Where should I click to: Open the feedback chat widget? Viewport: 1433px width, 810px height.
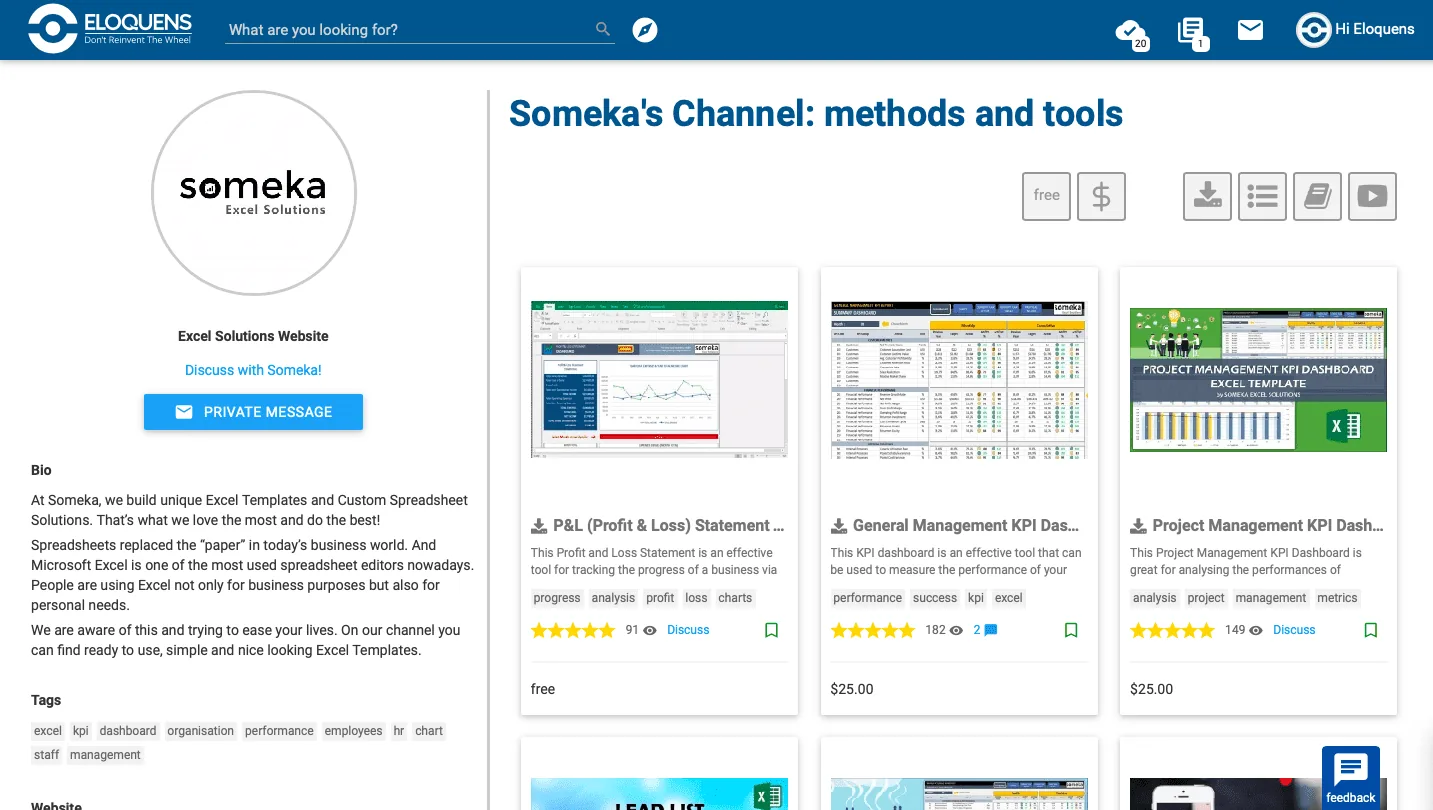pos(1351,777)
